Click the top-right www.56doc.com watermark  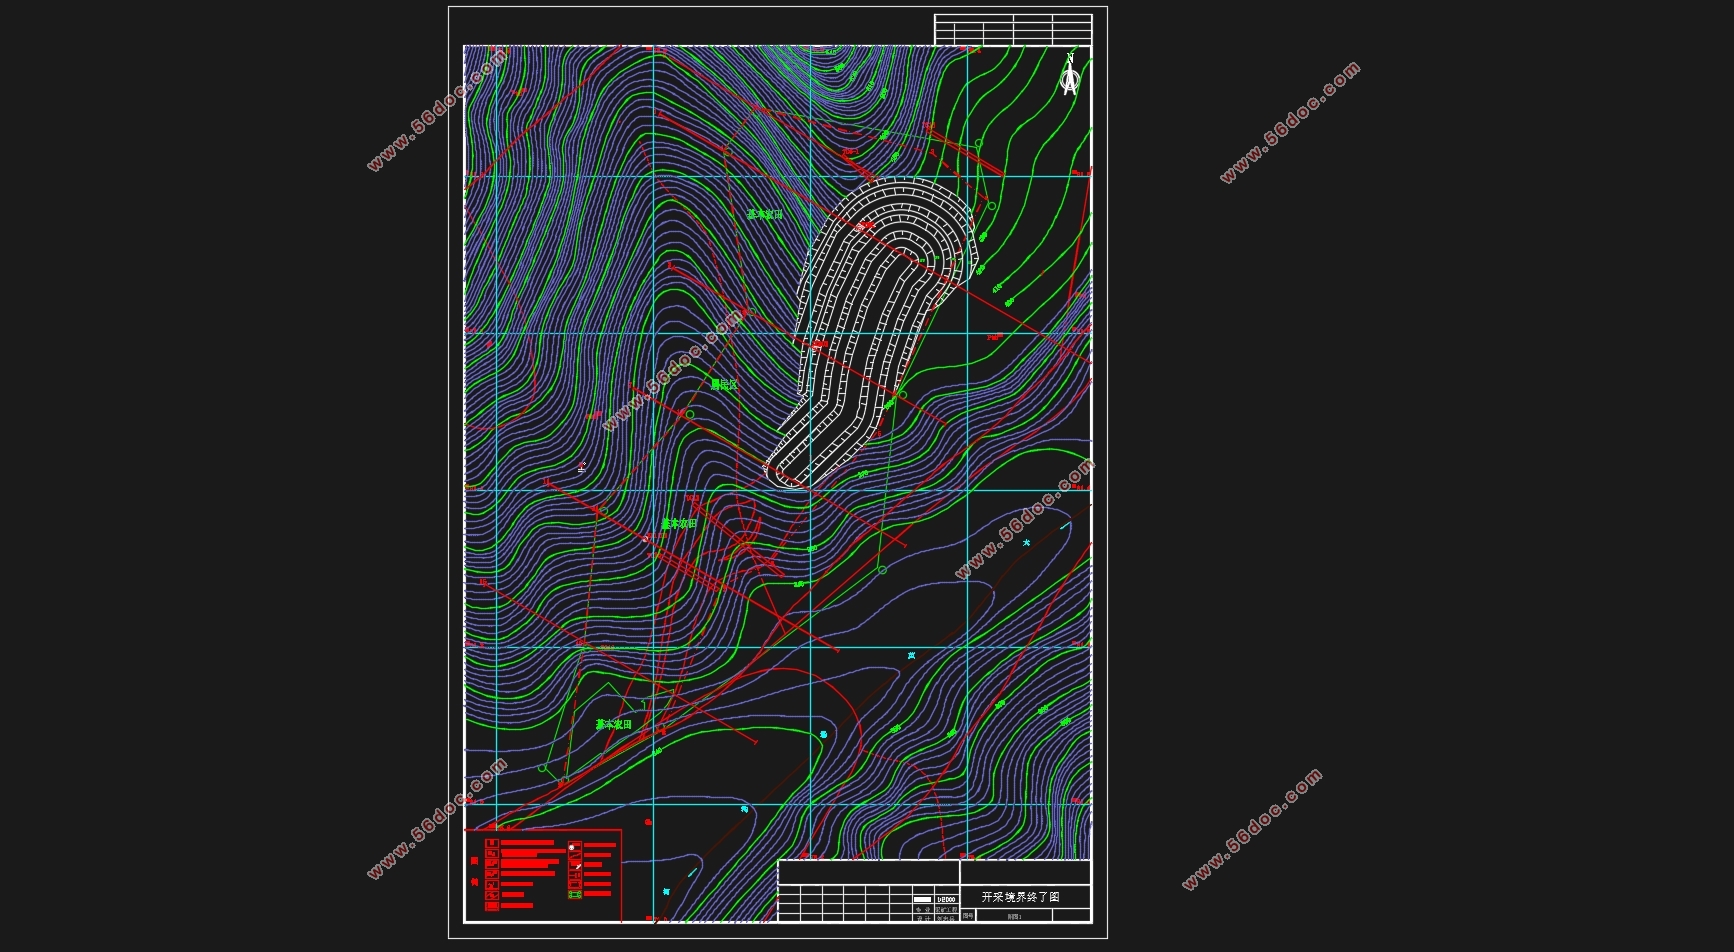click(x=1289, y=122)
